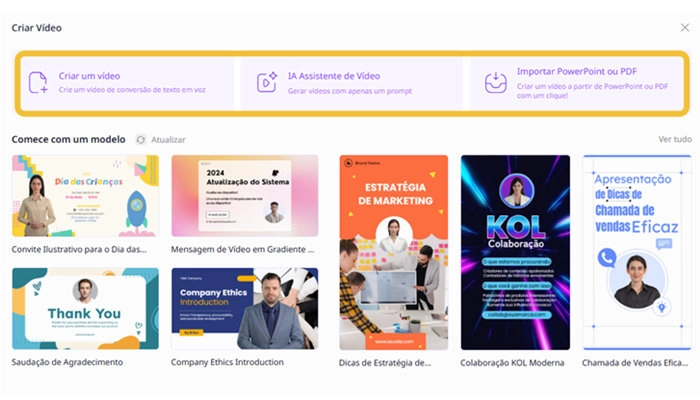The height and width of the screenshot is (400, 700).
Task: Select the Dia das Crianças template thumbnail
Action: pyautogui.click(x=85, y=196)
